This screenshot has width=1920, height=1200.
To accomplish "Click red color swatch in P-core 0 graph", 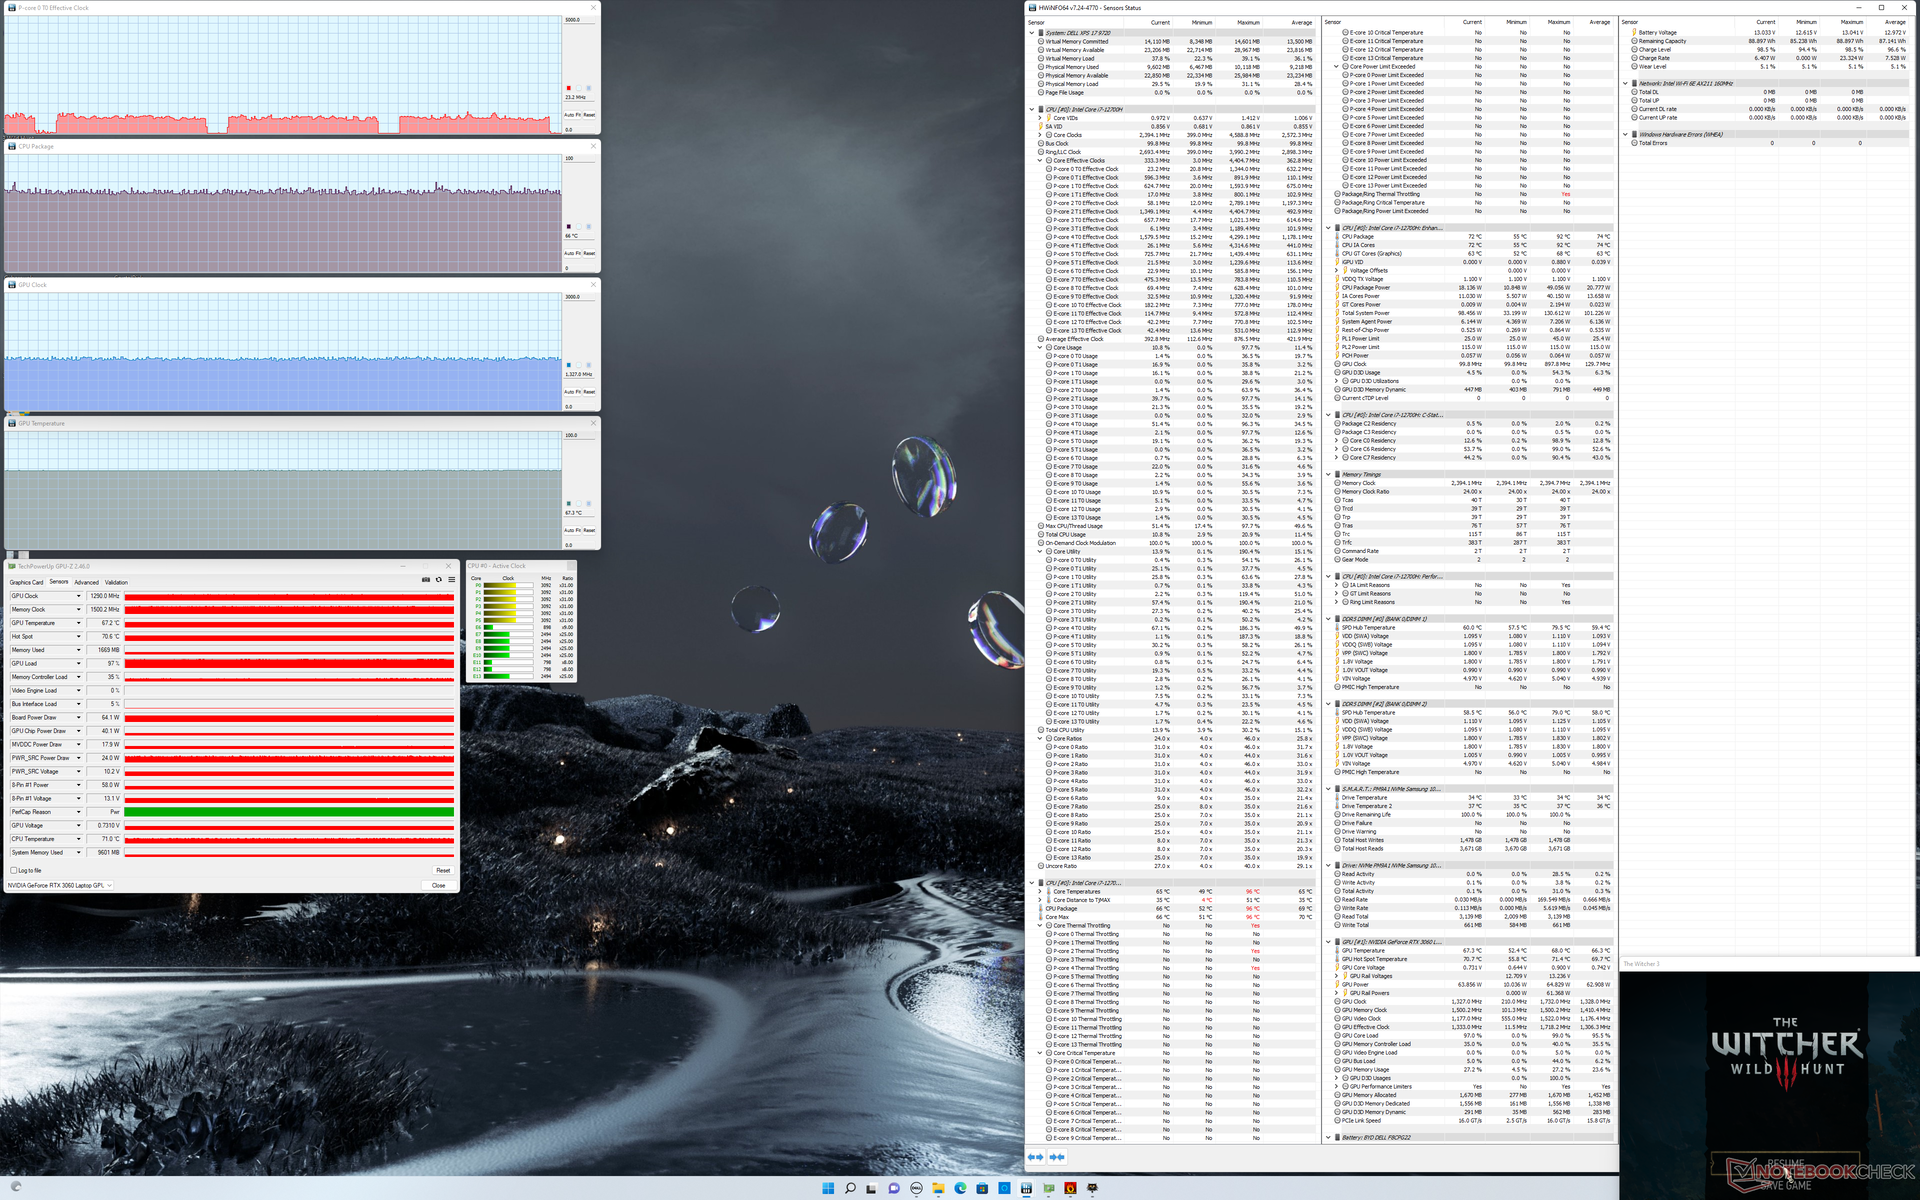I will click(569, 88).
